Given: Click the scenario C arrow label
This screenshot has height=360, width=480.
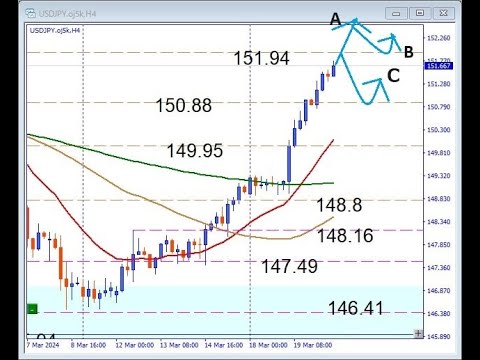Looking at the screenshot, I should pyautogui.click(x=393, y=76).
